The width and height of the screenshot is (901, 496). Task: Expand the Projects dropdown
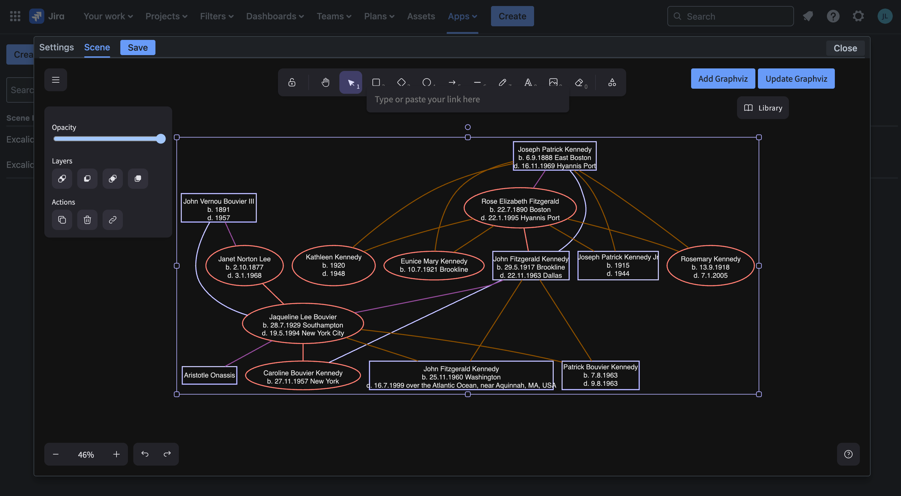(166, 16)
